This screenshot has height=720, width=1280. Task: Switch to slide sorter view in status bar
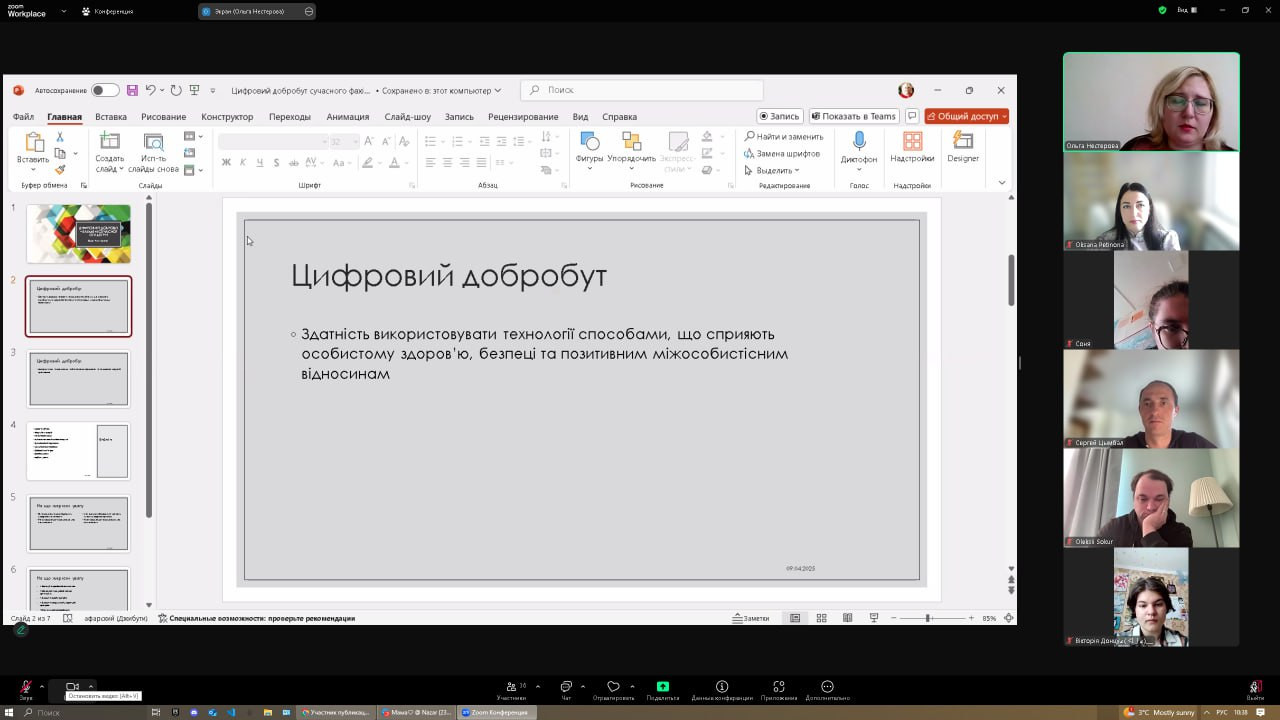point(821,618)
